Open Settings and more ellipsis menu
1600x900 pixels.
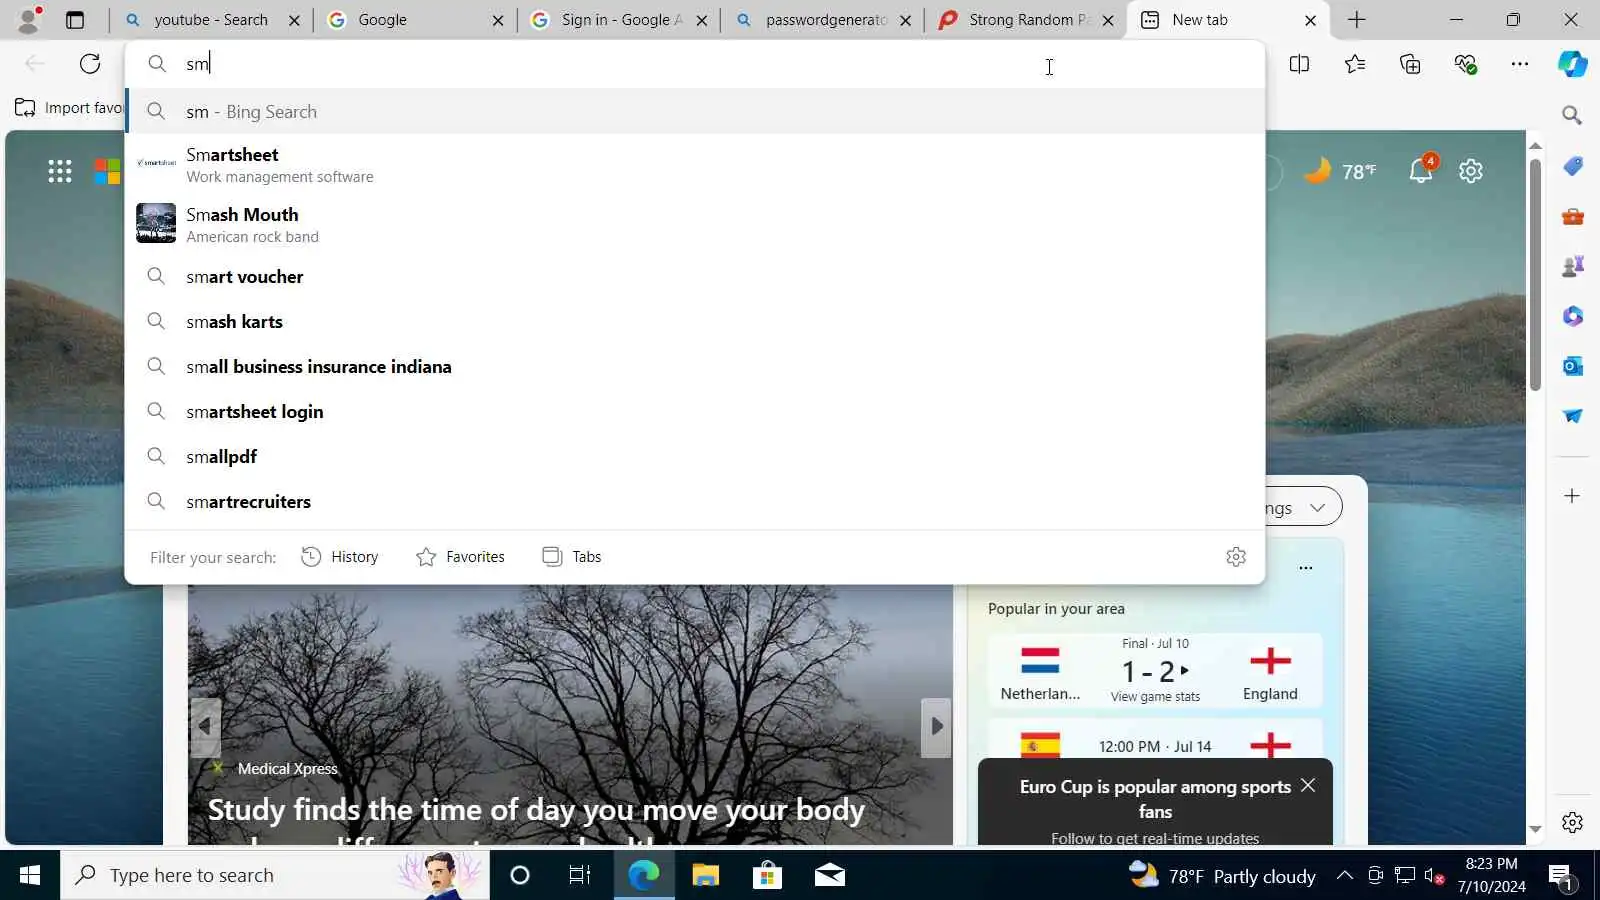(1520, 64)
